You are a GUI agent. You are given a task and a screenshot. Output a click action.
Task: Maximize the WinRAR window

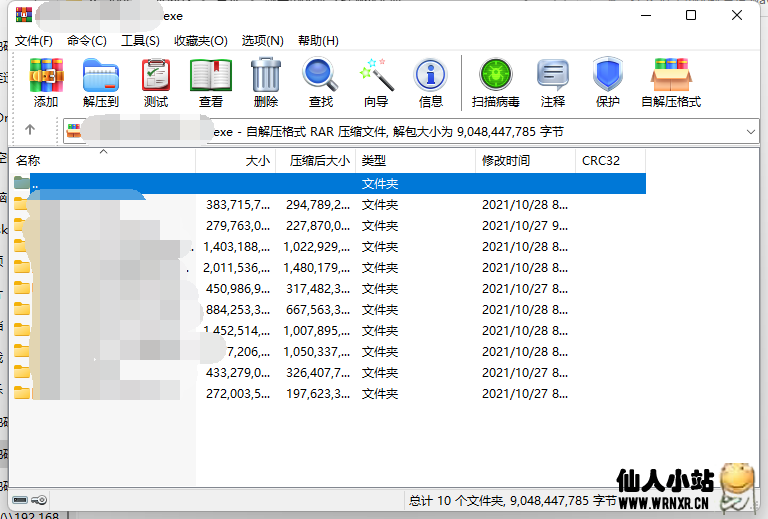coord(691,16)
